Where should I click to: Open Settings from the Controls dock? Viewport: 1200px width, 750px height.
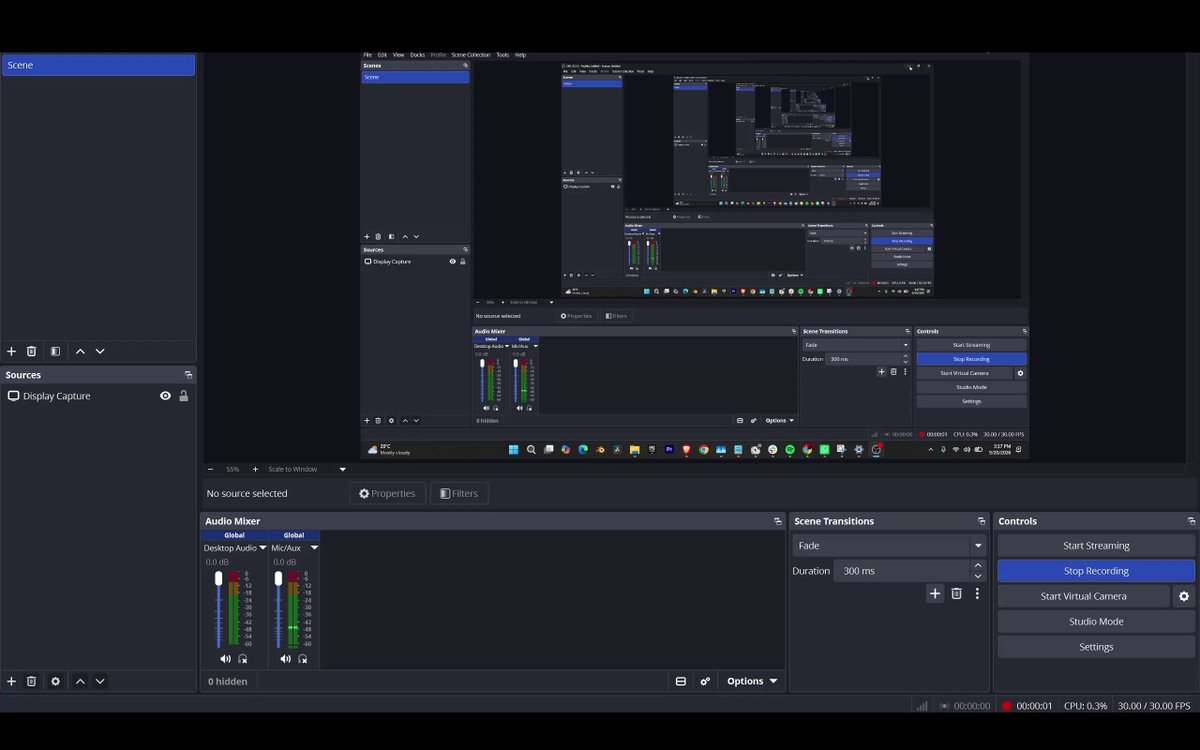coord(1096,647)
